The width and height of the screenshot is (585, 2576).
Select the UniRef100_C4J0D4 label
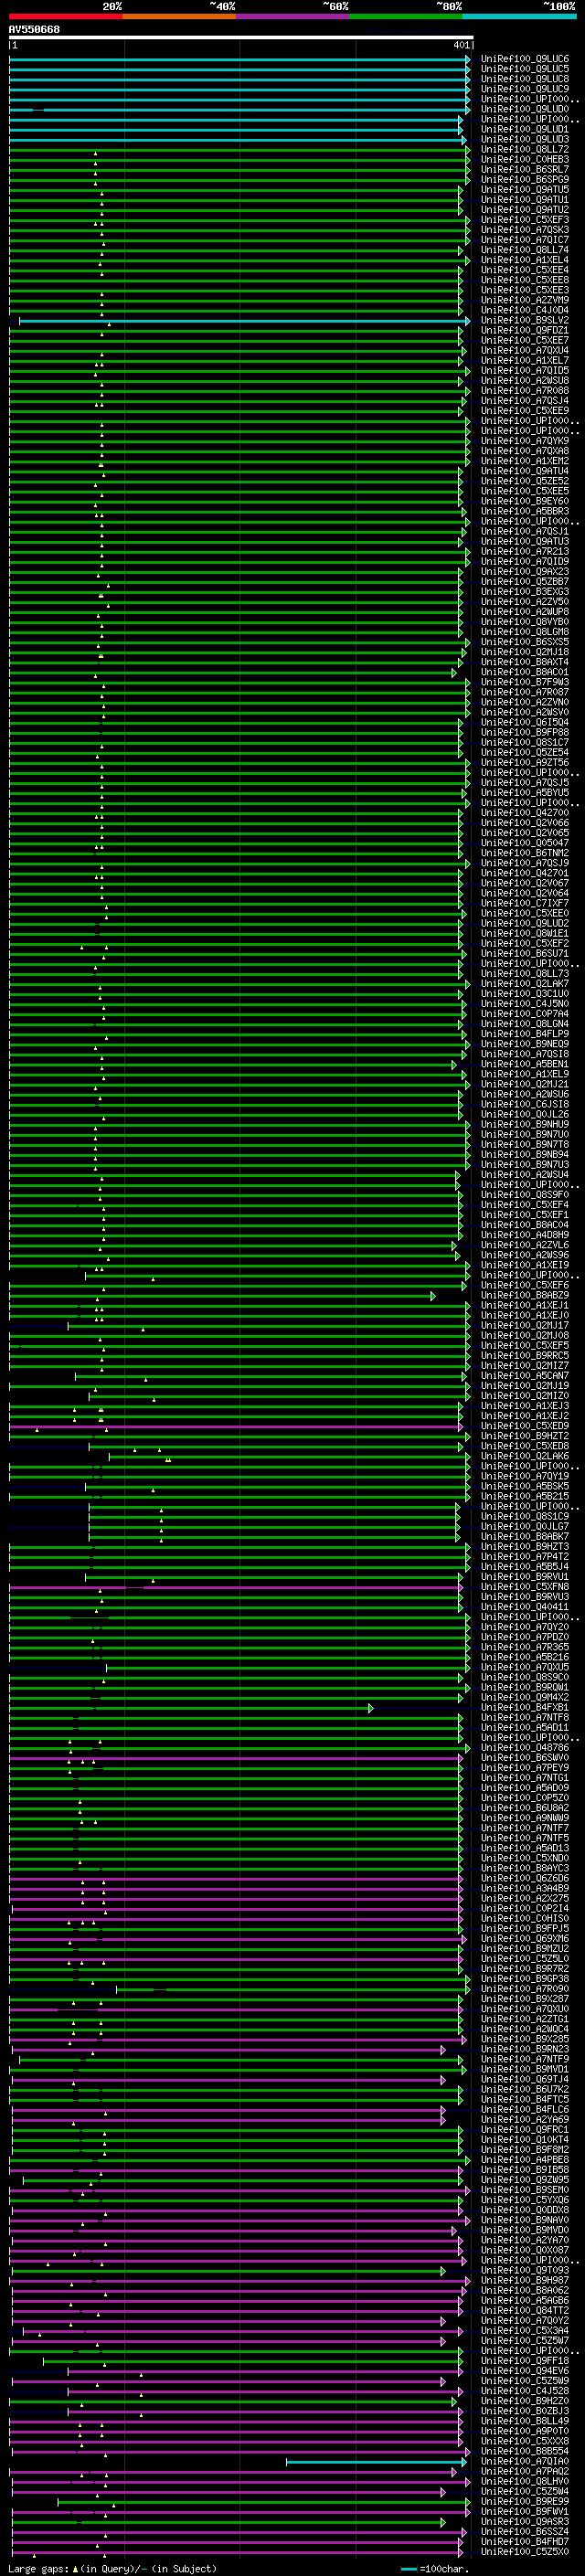tap(525, 310)
